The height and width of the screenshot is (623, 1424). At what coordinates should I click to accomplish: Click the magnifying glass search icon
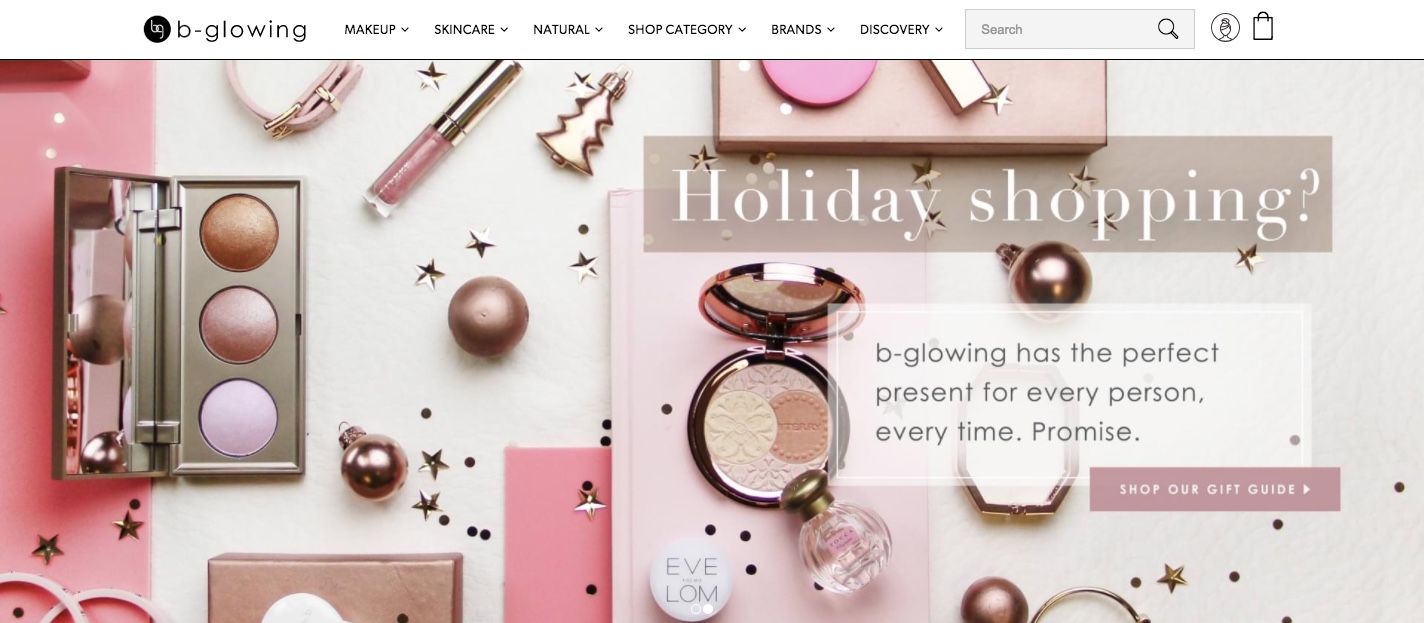point(1167,29)
